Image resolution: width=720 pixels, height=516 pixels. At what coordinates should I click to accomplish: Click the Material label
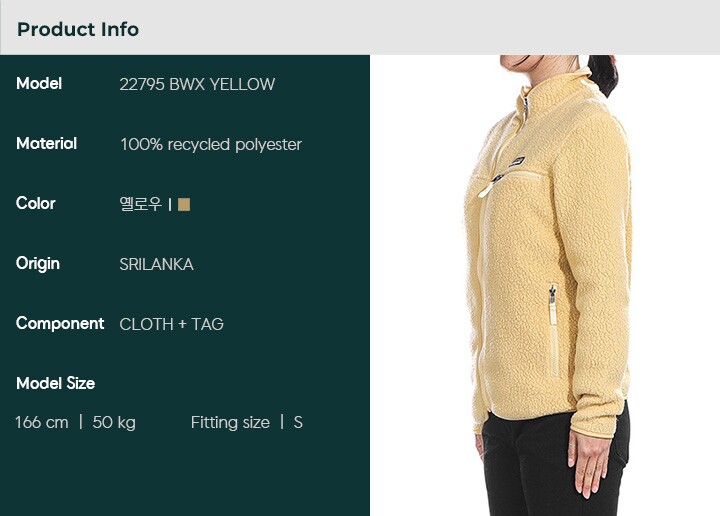(46, 143)
